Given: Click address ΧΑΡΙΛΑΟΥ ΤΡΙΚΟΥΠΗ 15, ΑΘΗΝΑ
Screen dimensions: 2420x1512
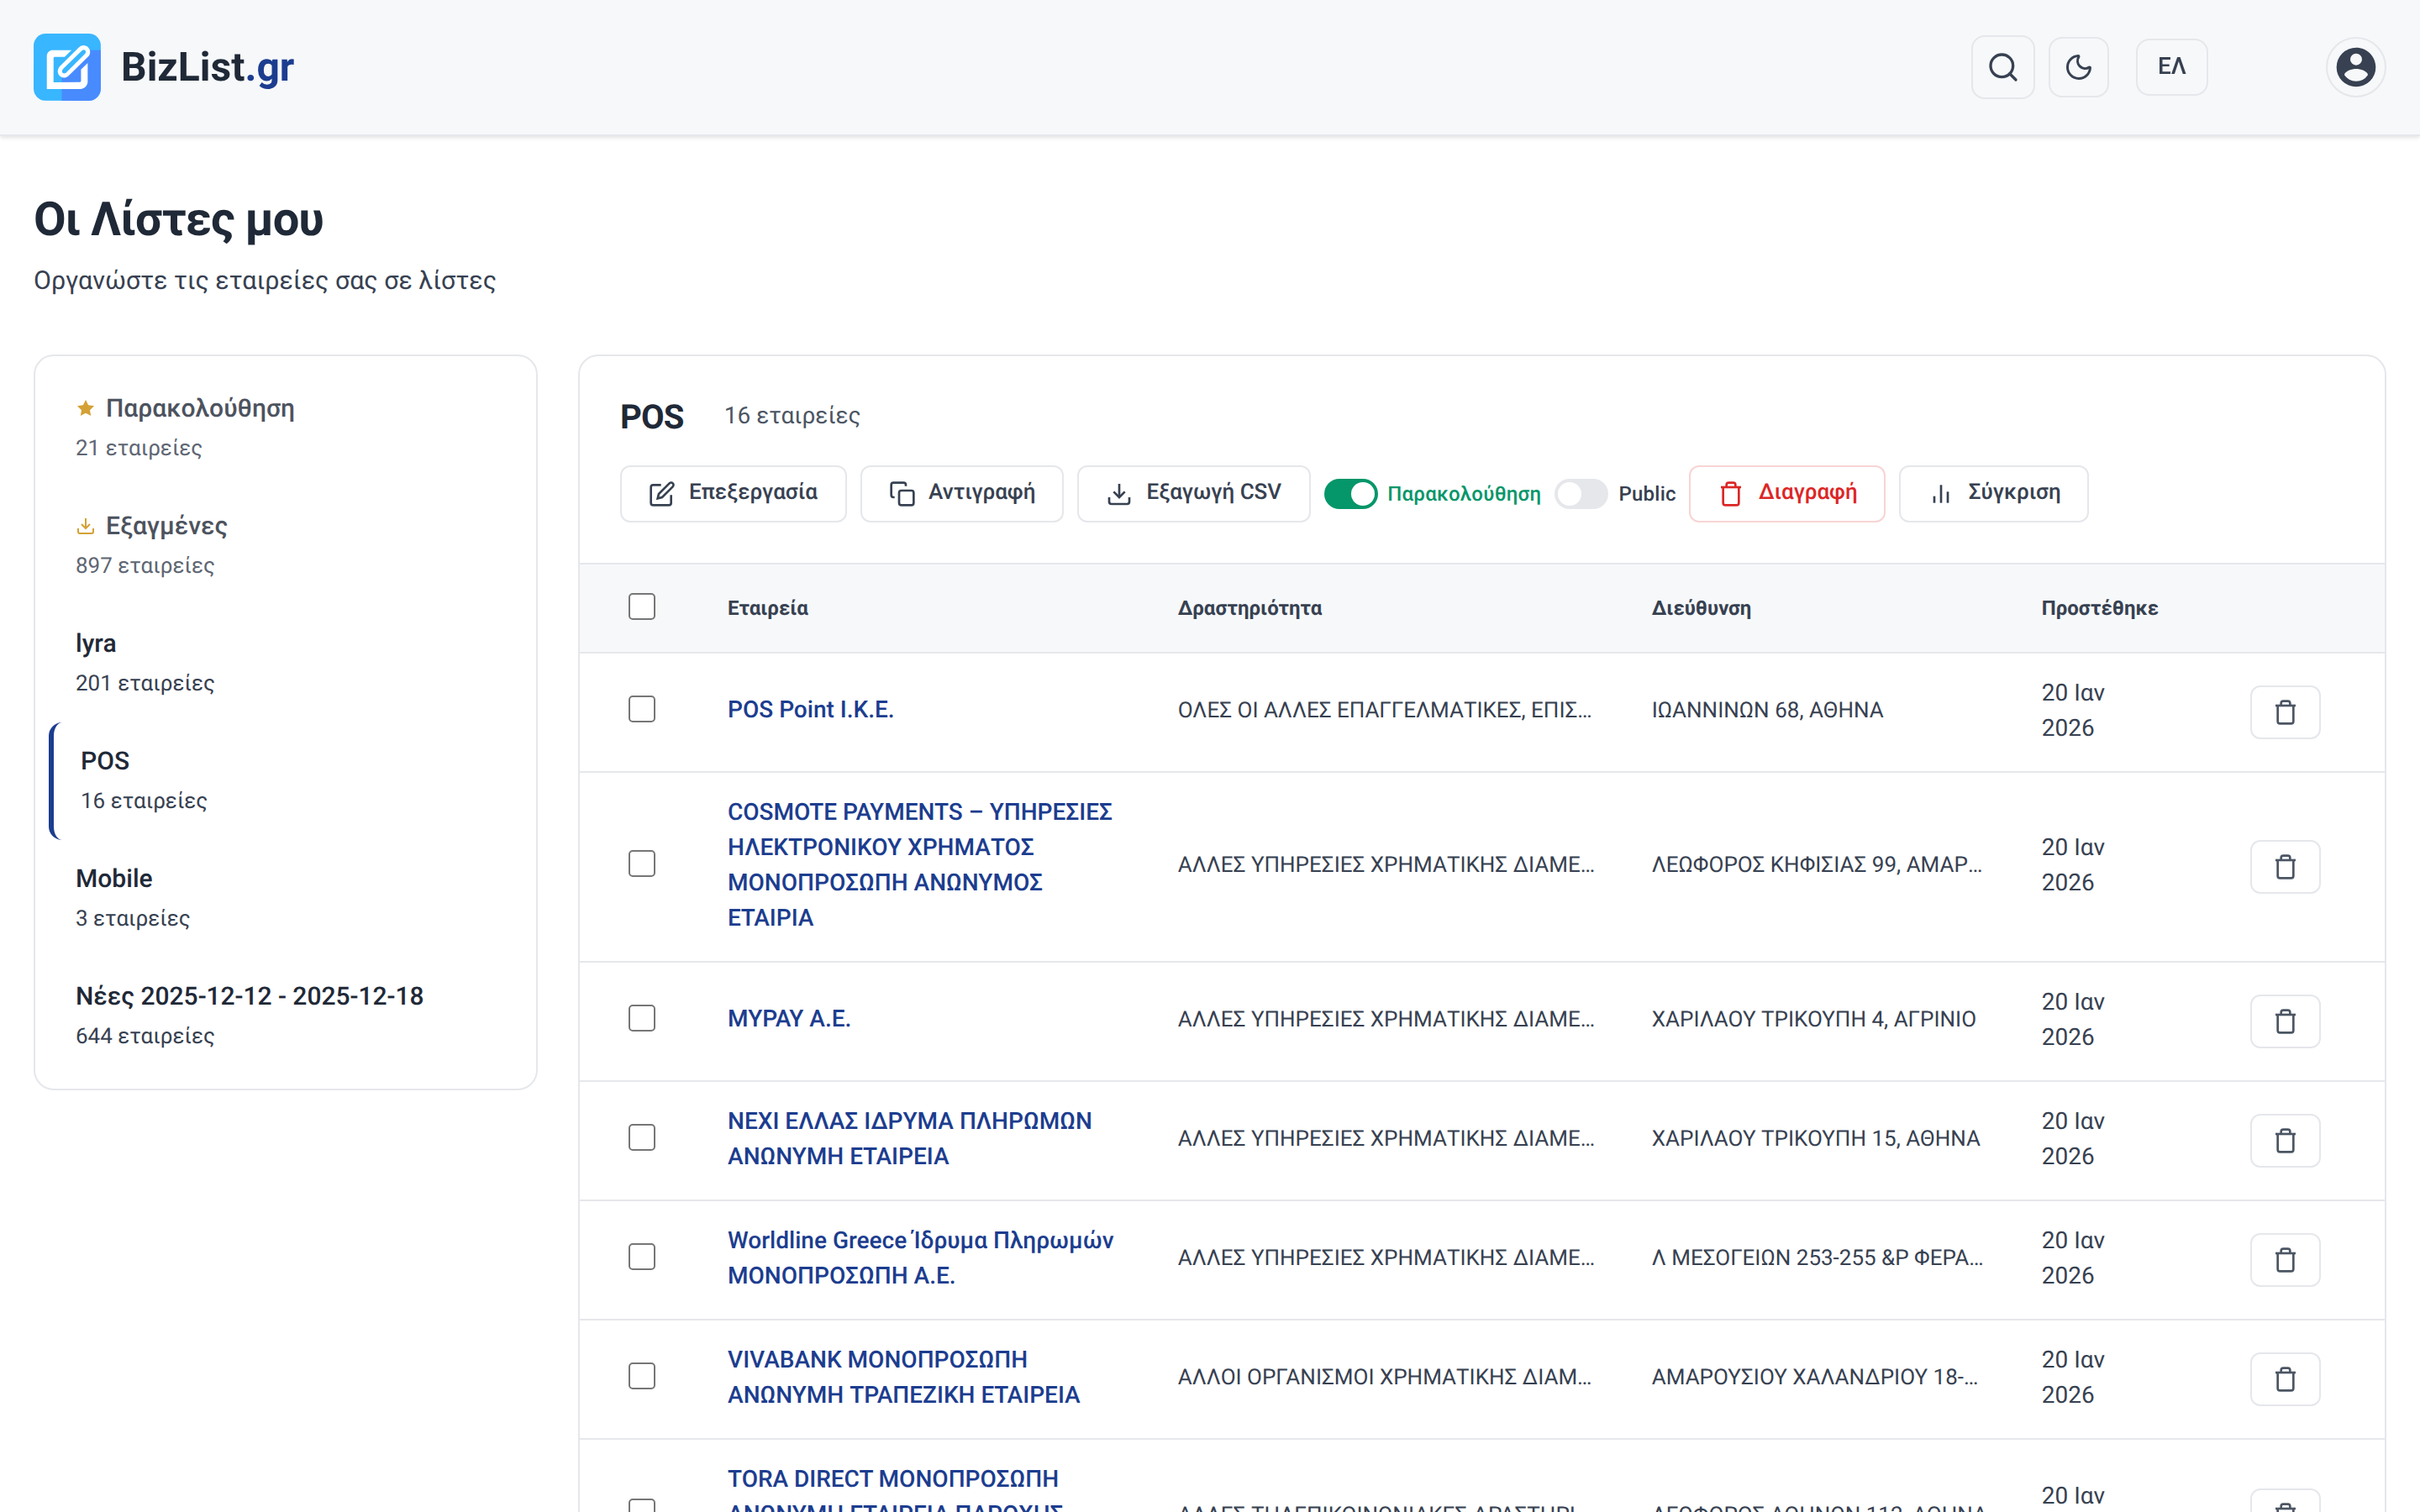Looking at the screenshot, I should coord(1816,1138).
